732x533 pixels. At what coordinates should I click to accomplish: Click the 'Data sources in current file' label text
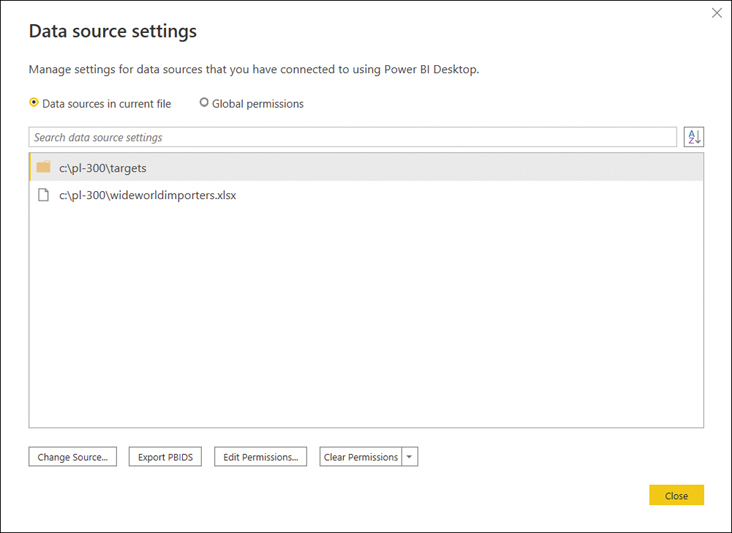(106, 104)
